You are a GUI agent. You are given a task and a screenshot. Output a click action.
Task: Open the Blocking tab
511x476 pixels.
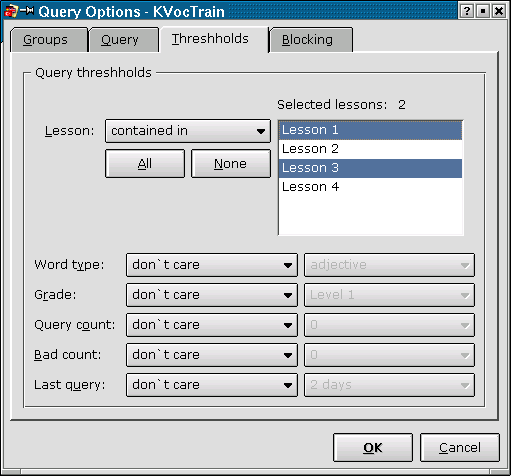tap(311, 40)
